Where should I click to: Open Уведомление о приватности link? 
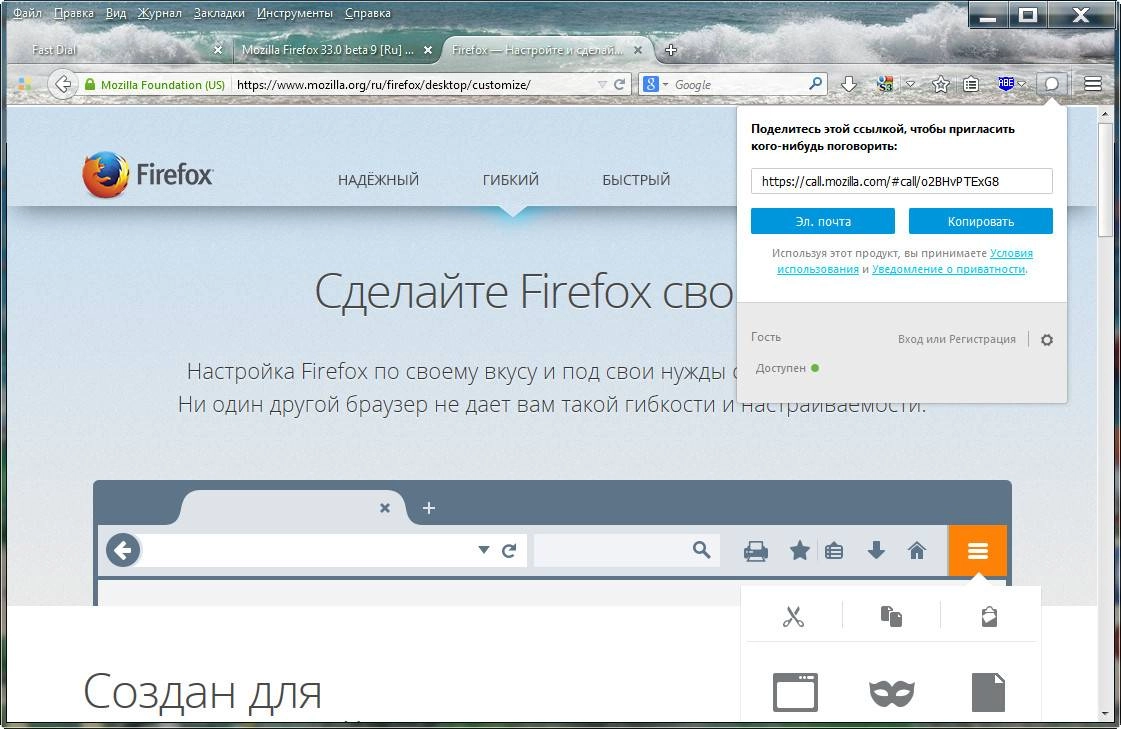point(948,269)
